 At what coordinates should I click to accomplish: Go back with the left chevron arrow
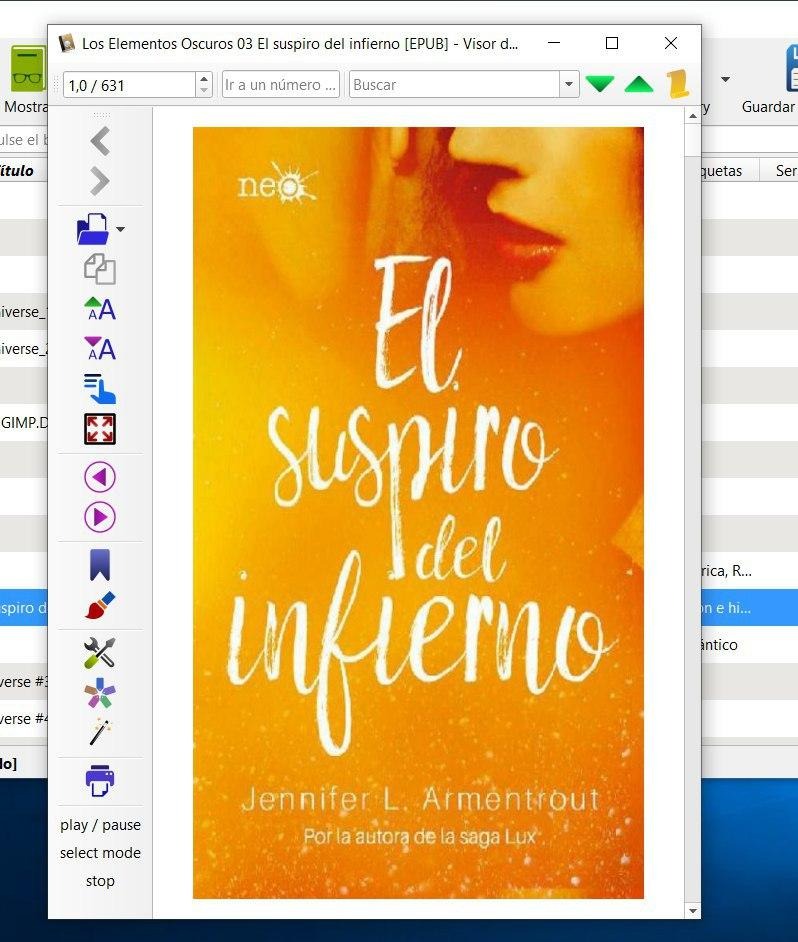click(100, 142)
